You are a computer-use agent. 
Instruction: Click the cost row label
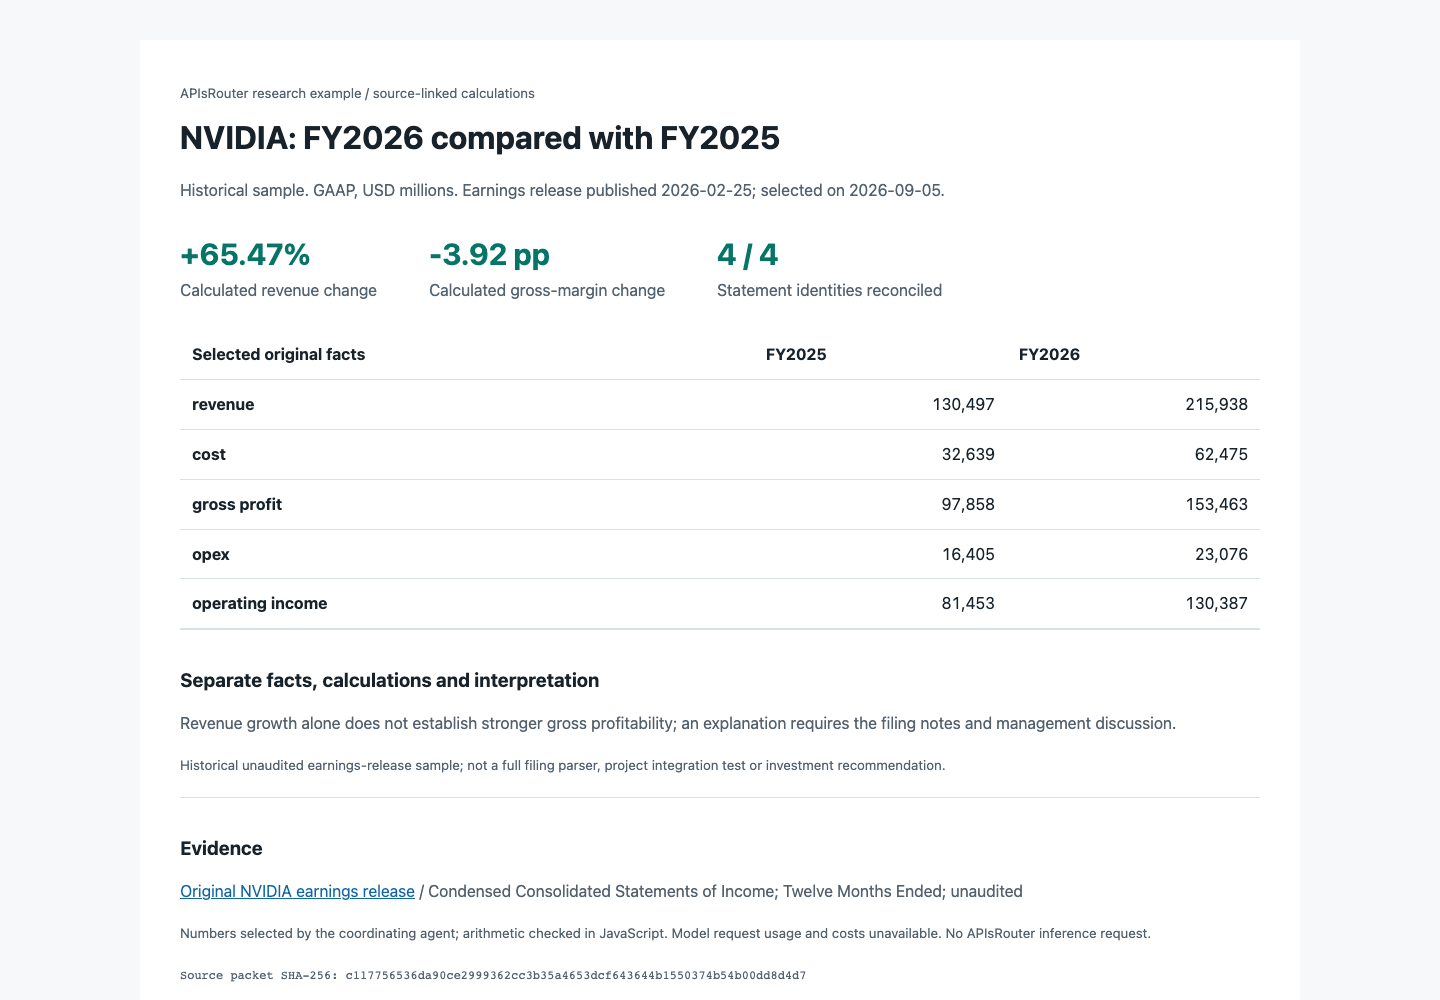pos(209,454)
